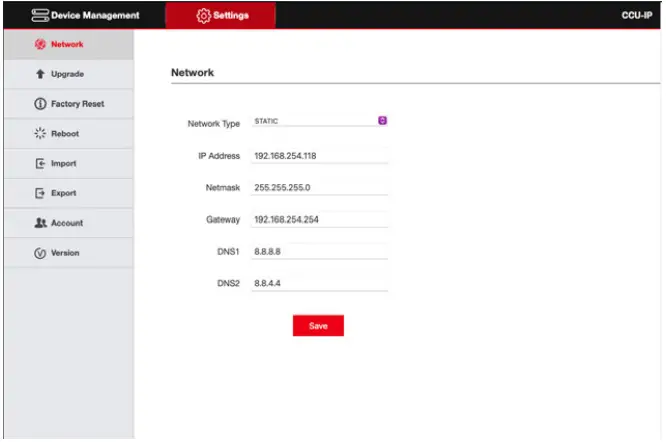Screen dimensions: 666x442
Task: Click the Gateway input field
Action: click(x=319, y=220)
